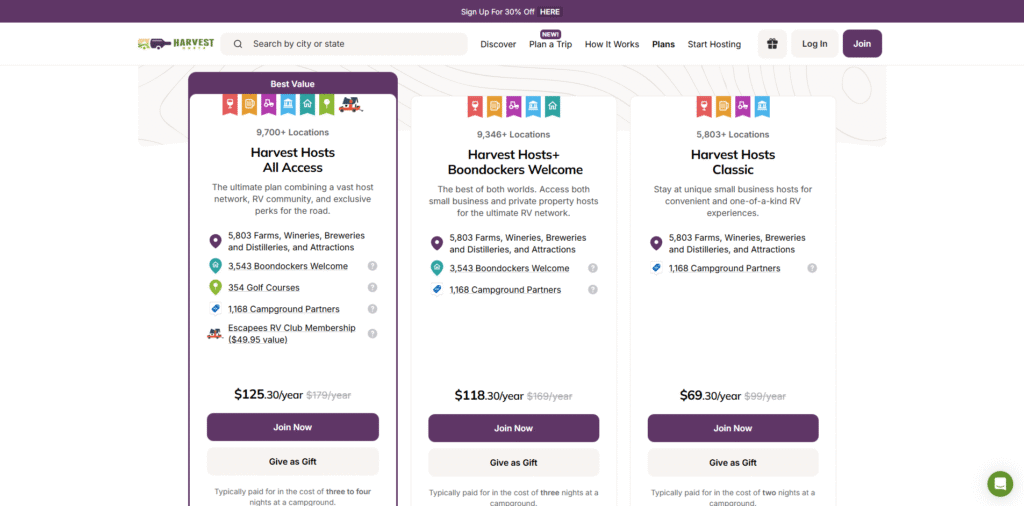Image resolution: width=1024 pixels, height=506 pixels.
Task: Select Start Hosting in navigation
Action: 714,44
